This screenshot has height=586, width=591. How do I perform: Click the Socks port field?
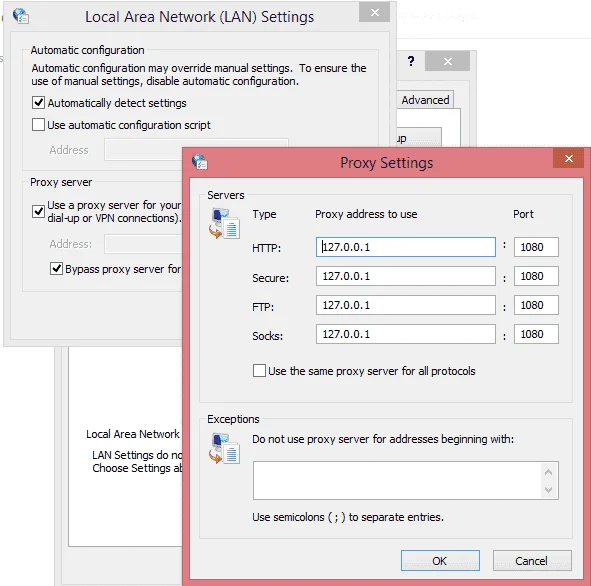536,334
